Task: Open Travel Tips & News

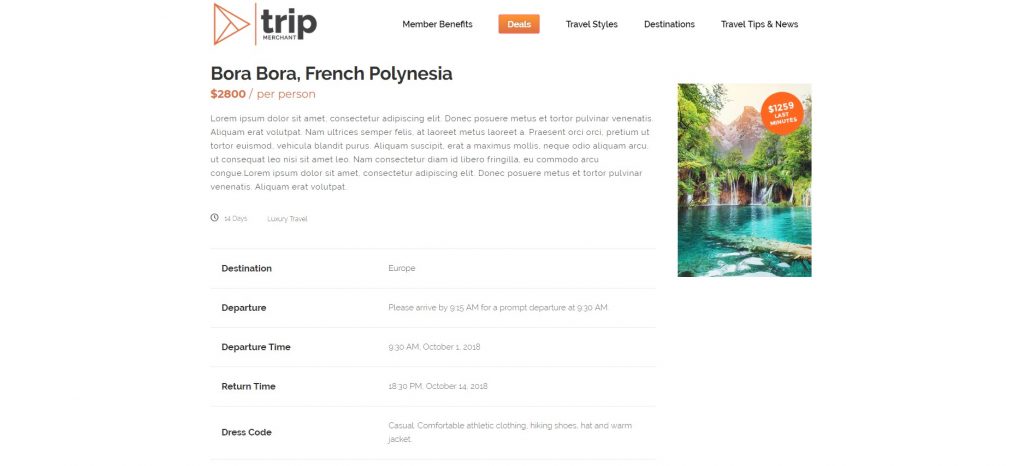Action: tap(759, 24)
